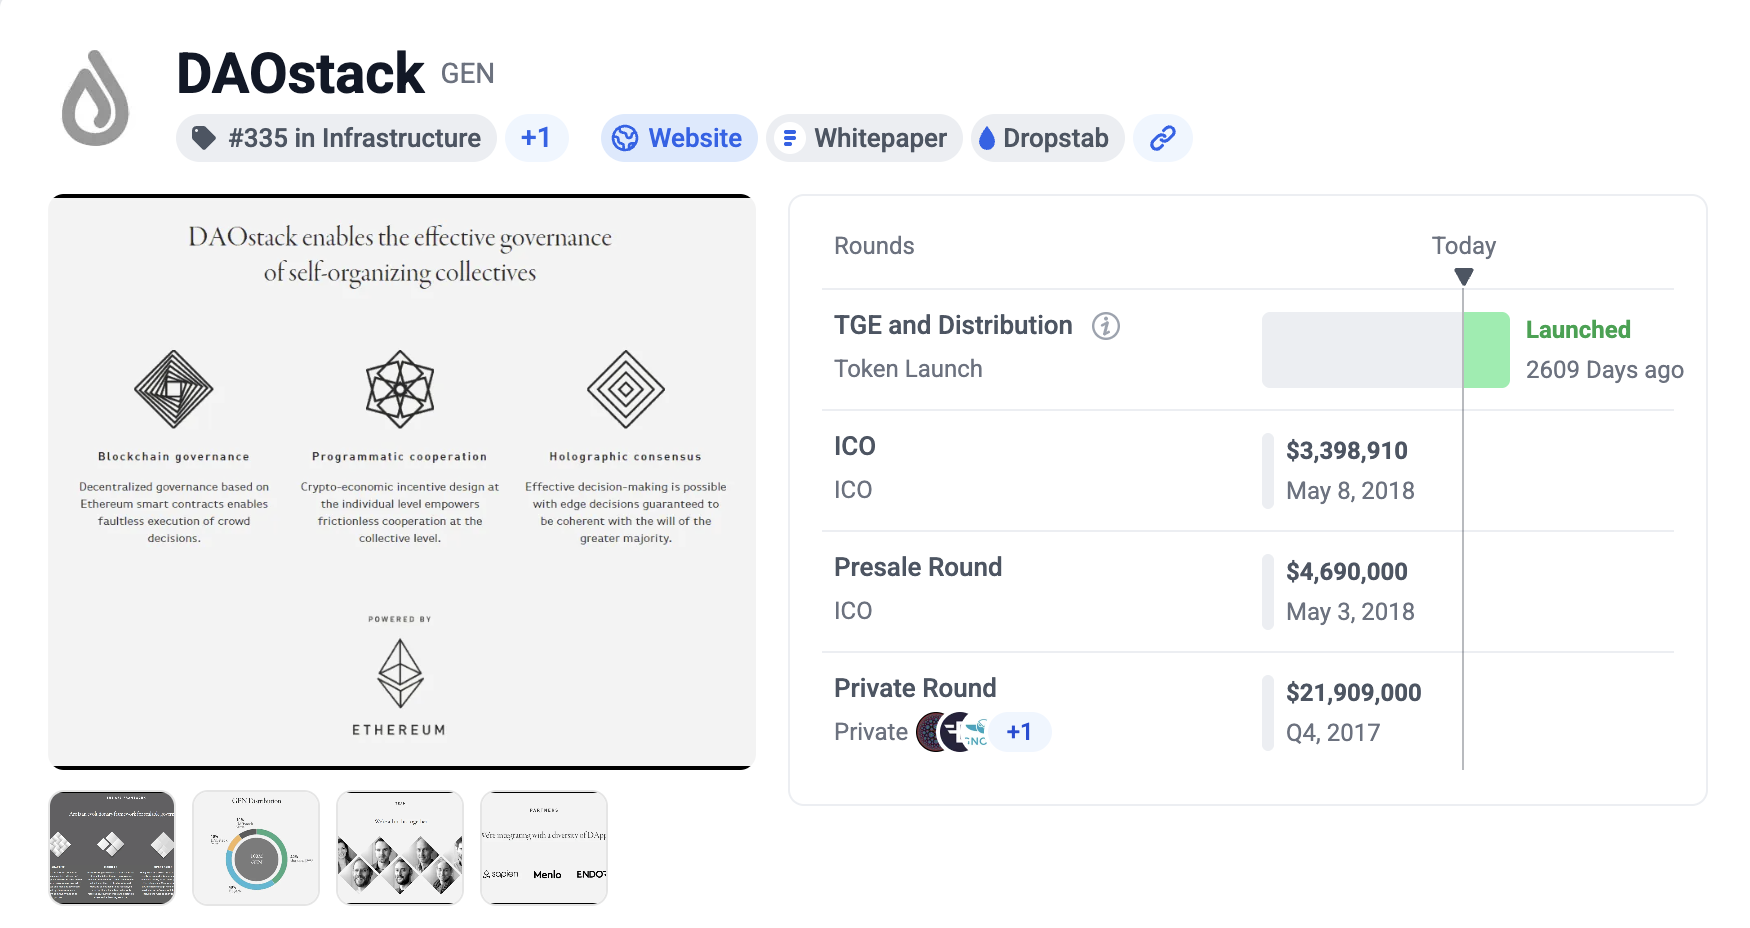Click the info icon beside TGE and Distribution
This screenshot has width=1750, height=928.
tap(1105, 326)
